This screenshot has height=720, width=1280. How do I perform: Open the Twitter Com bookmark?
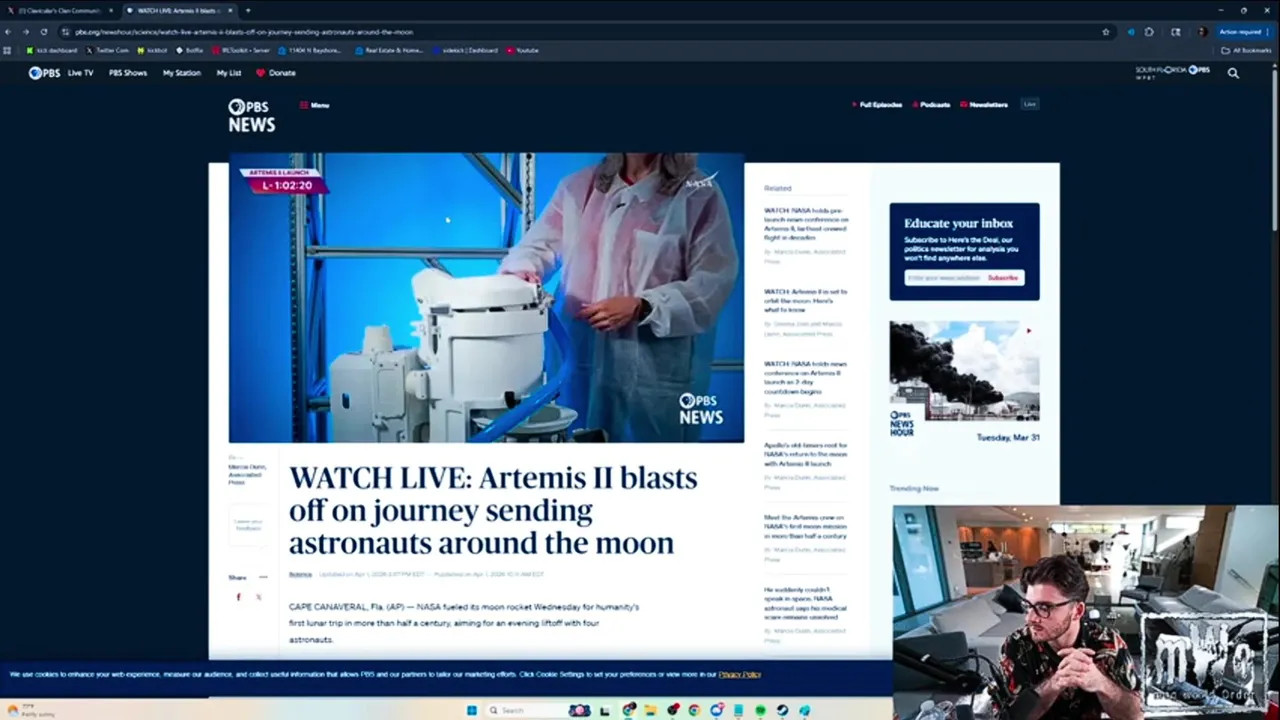click(108, 50)
